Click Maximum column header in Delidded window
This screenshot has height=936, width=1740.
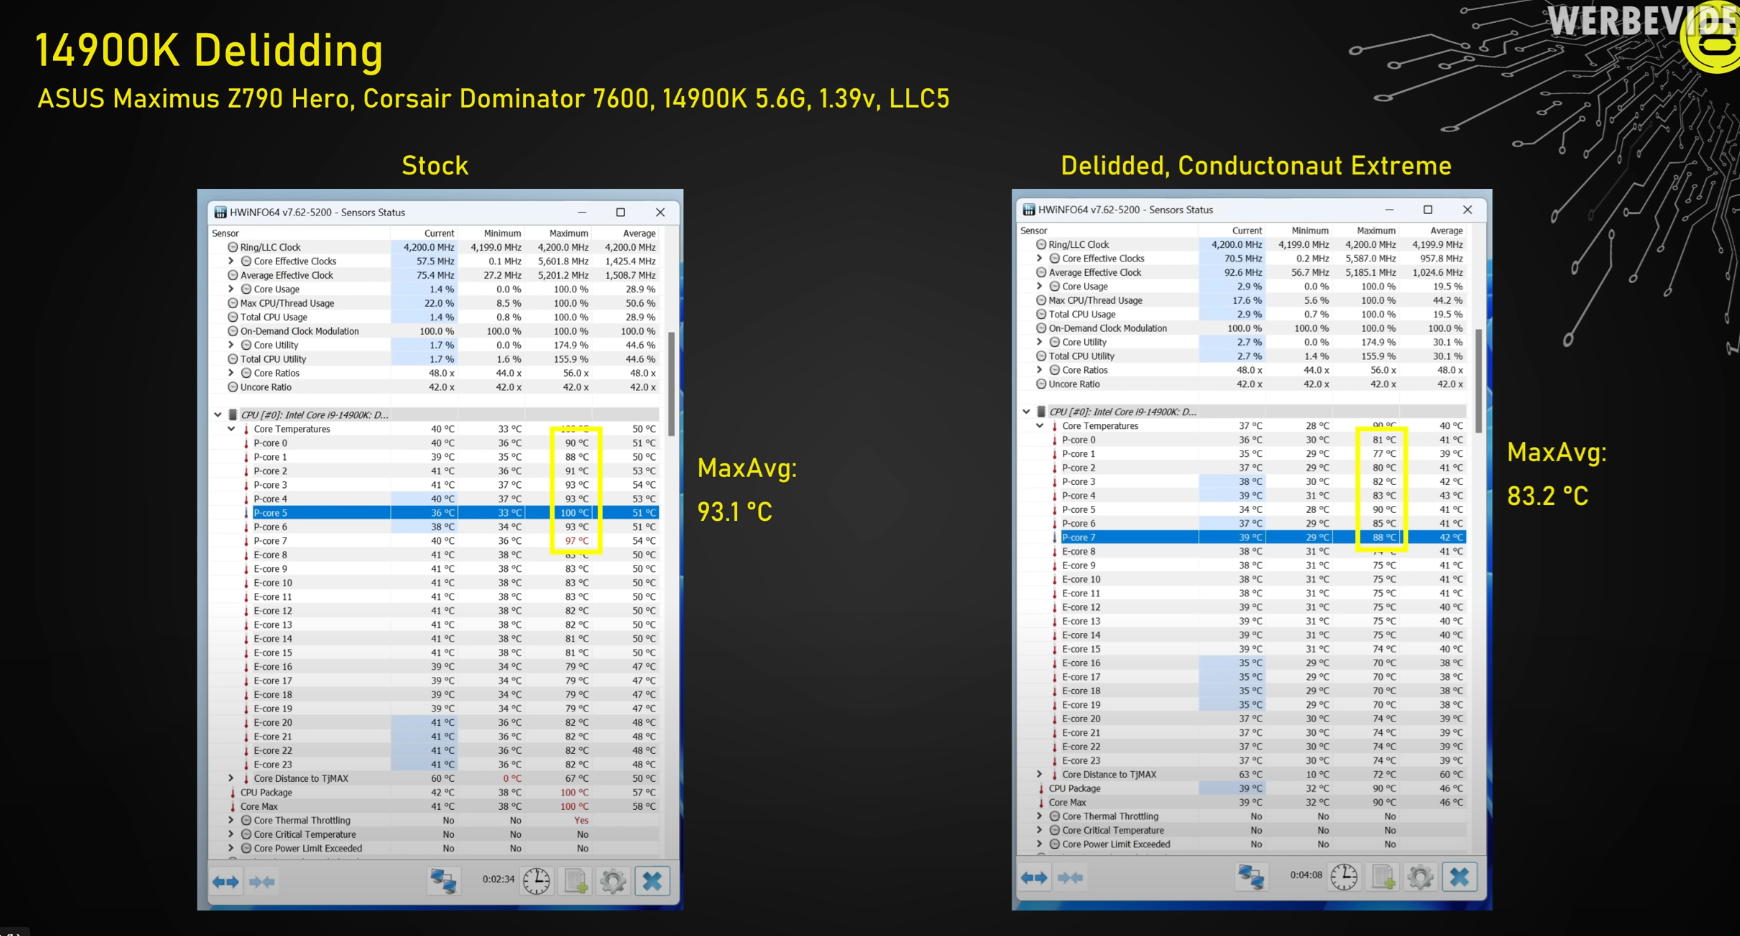pos(1376,231)
